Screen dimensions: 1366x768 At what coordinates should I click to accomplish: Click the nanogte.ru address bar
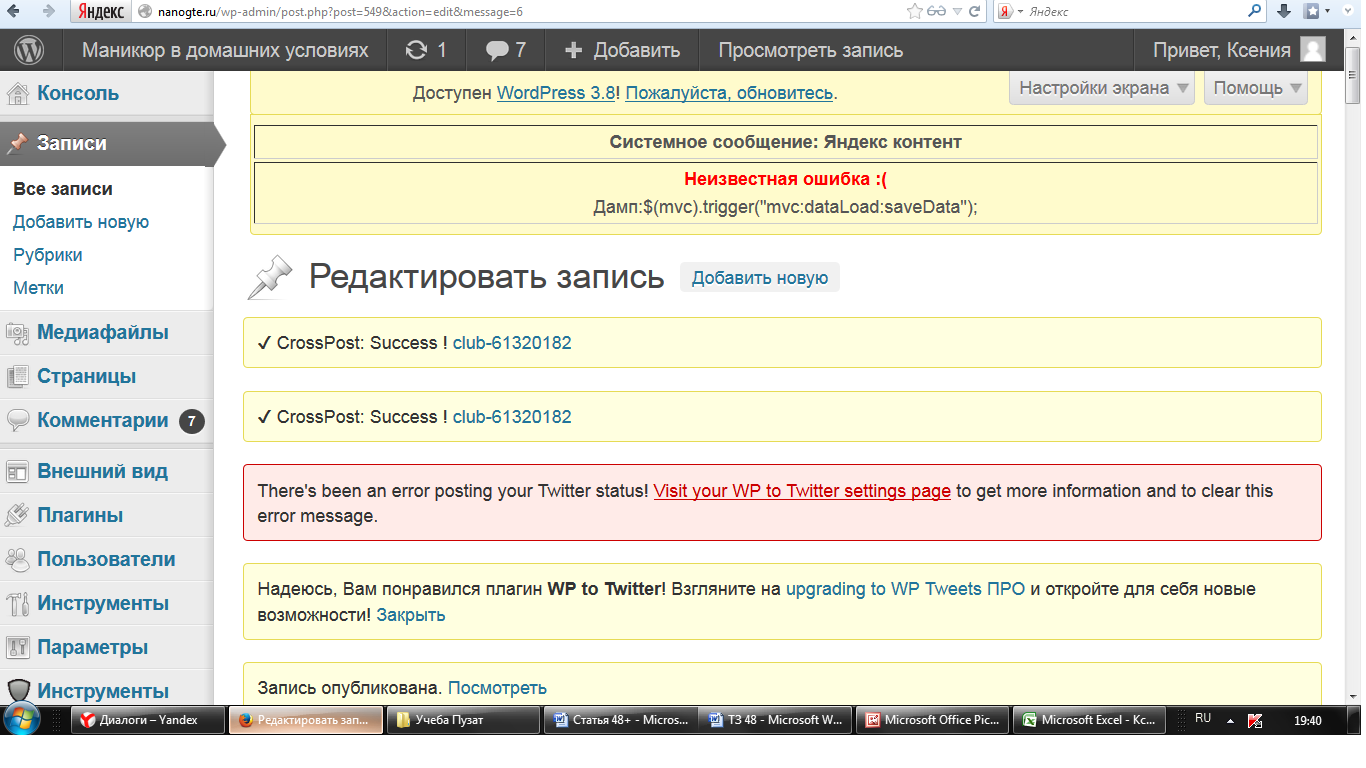point(520,12)
